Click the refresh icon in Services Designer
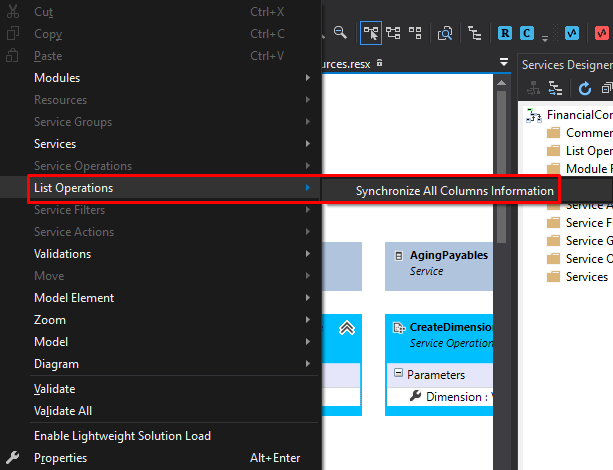 click(x=585, y=88)
